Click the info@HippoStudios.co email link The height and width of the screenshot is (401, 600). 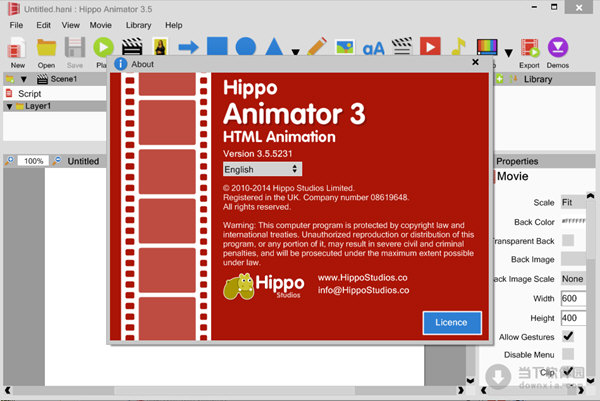pos(363,290)
